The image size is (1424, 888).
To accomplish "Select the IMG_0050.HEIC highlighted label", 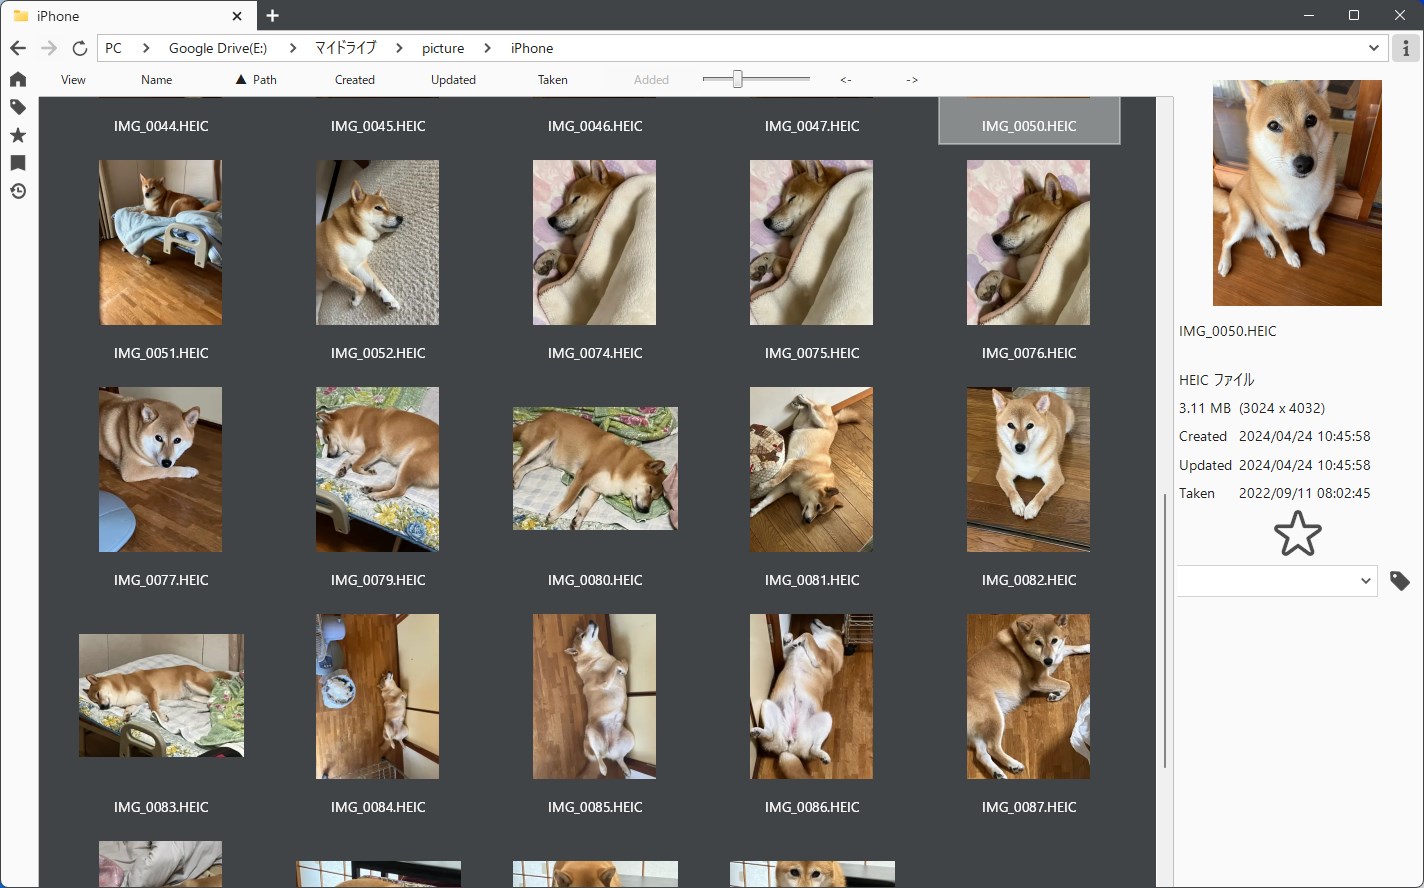I will 1029,126.
